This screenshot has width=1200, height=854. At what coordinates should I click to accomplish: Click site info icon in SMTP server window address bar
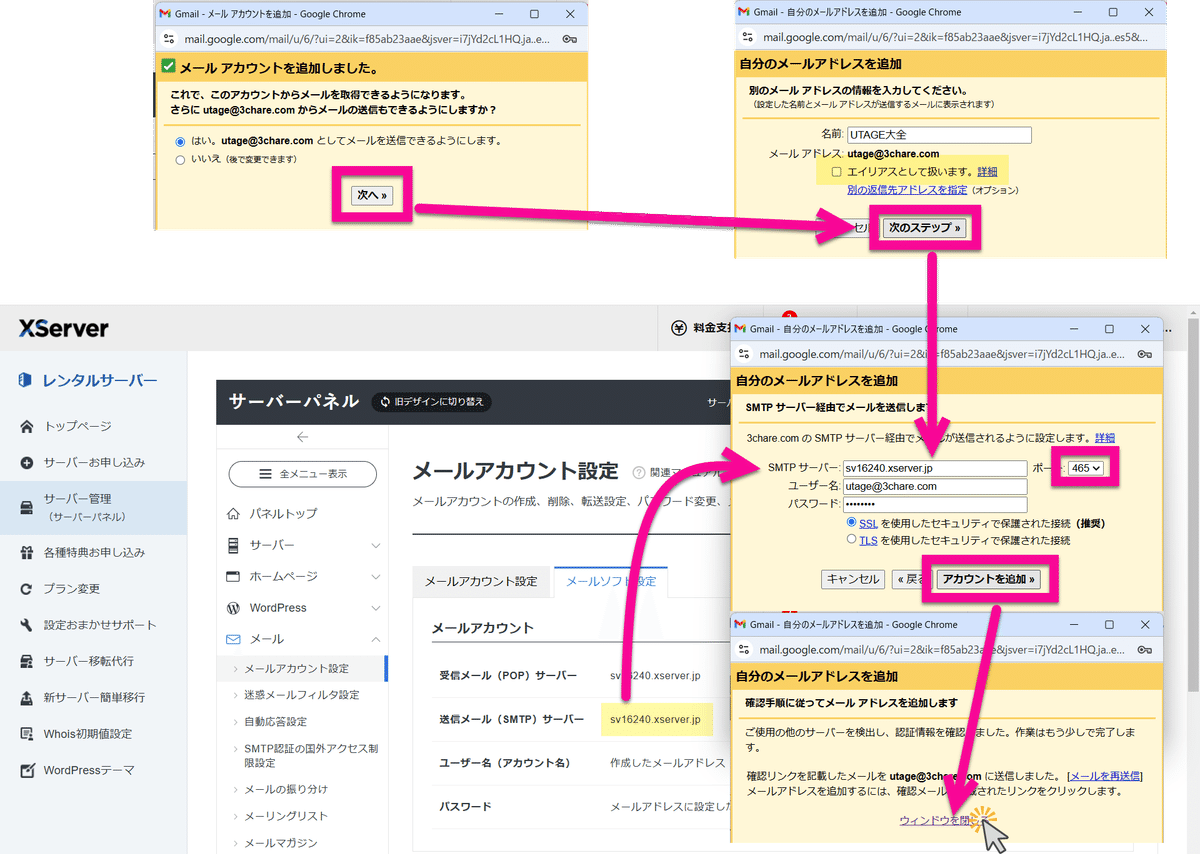[x=744, y=354]
